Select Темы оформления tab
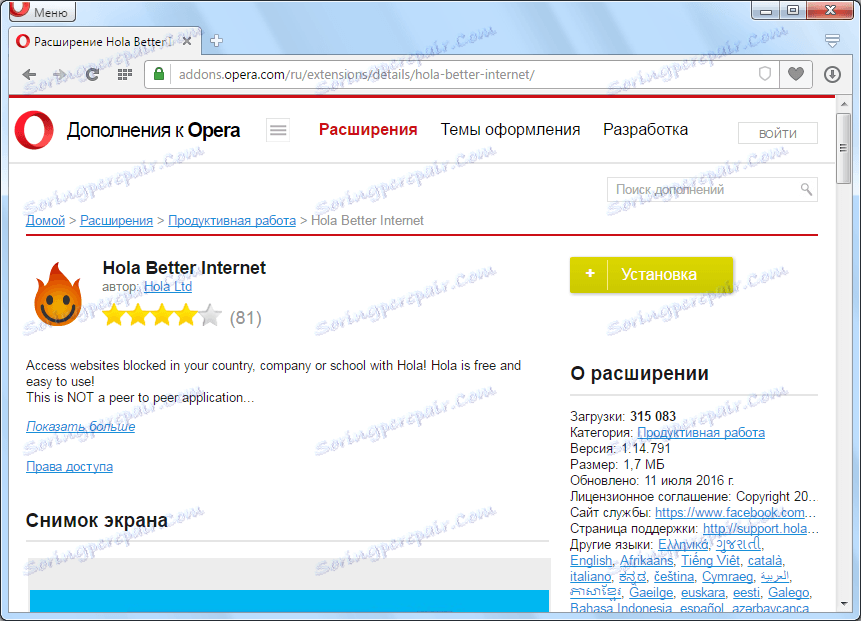The image size is (861, 621). pyautogui.click(x=510, y=130)
